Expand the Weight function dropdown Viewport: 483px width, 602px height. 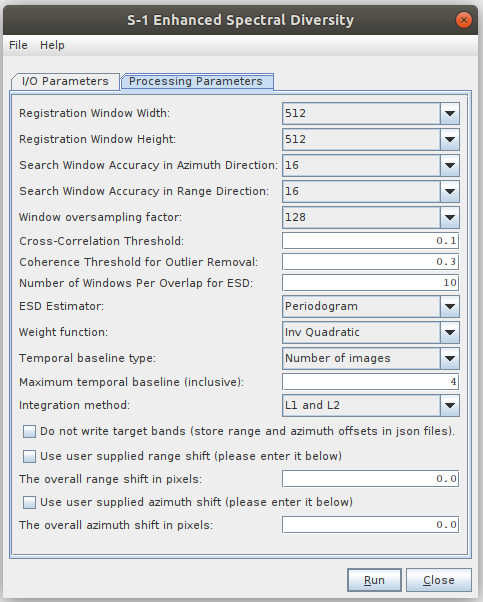[371, 332]
